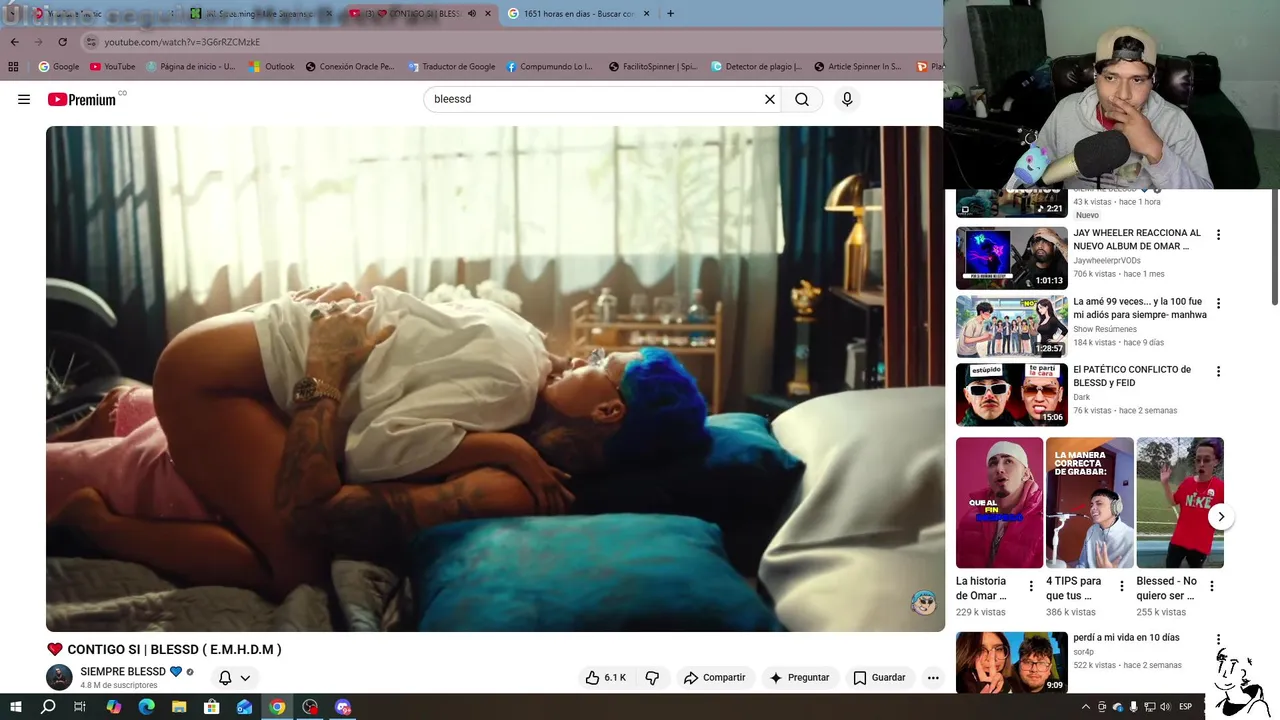Open Traductor de Google bookmark
Viewport: 1280px width, 720px height.
click(x=451, y=67)
